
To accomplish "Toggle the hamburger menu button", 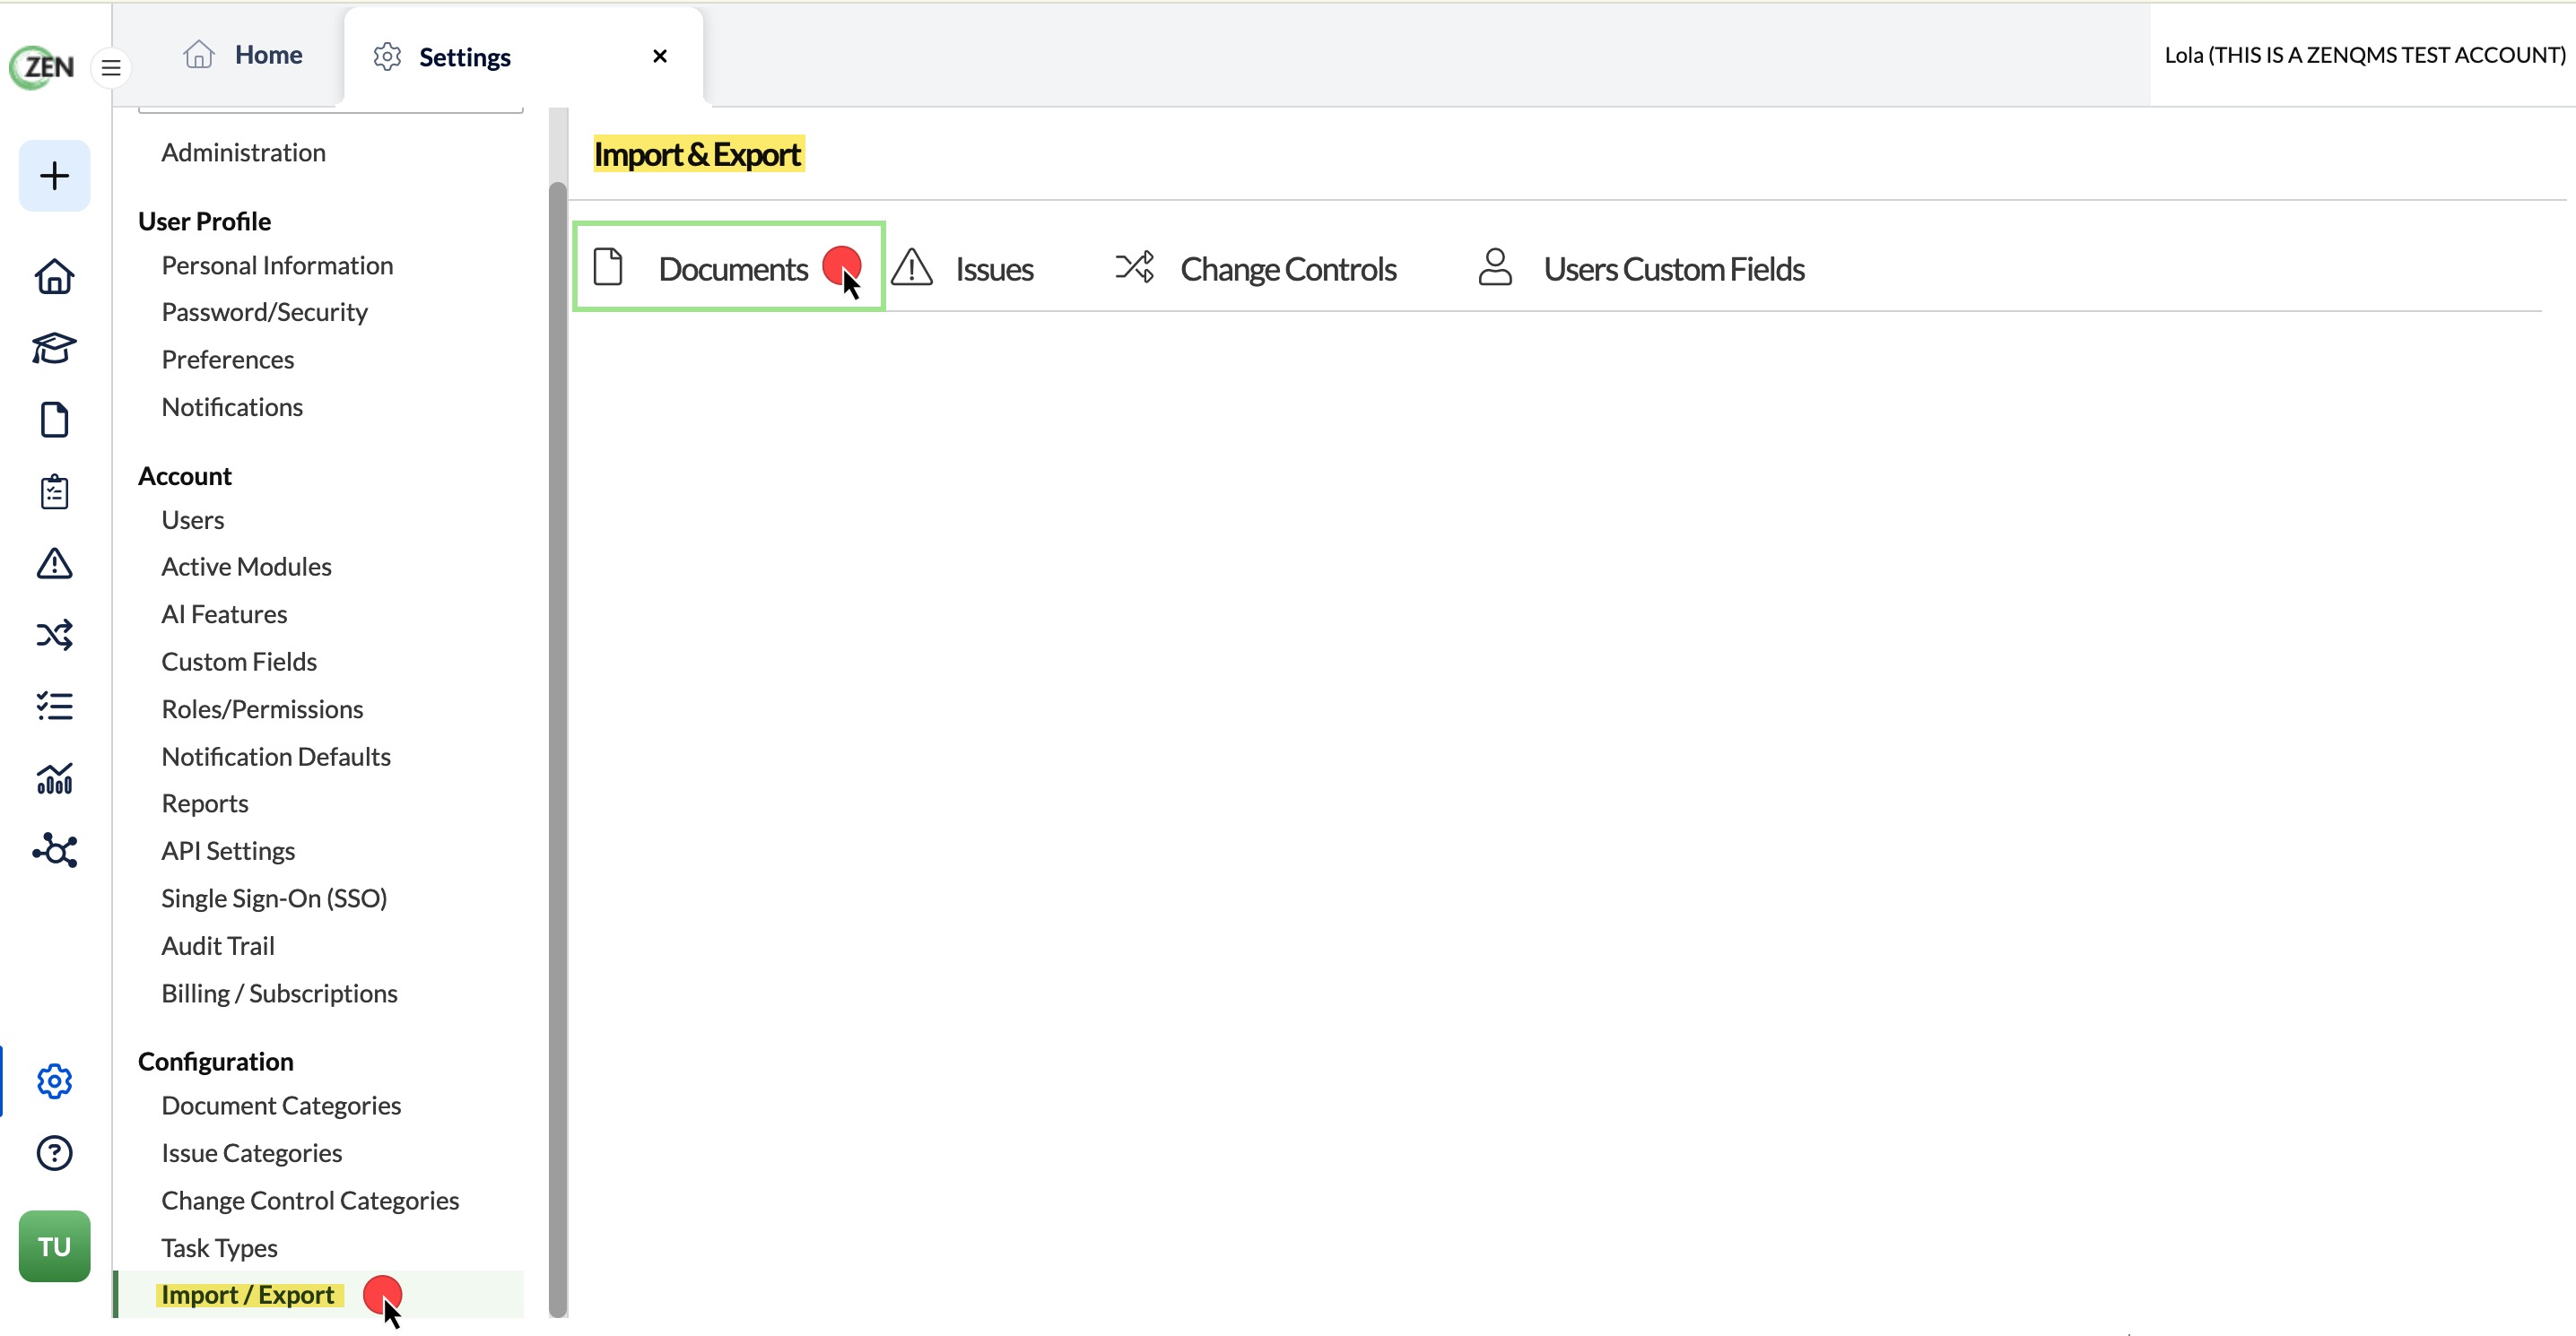I will [111, 68].
